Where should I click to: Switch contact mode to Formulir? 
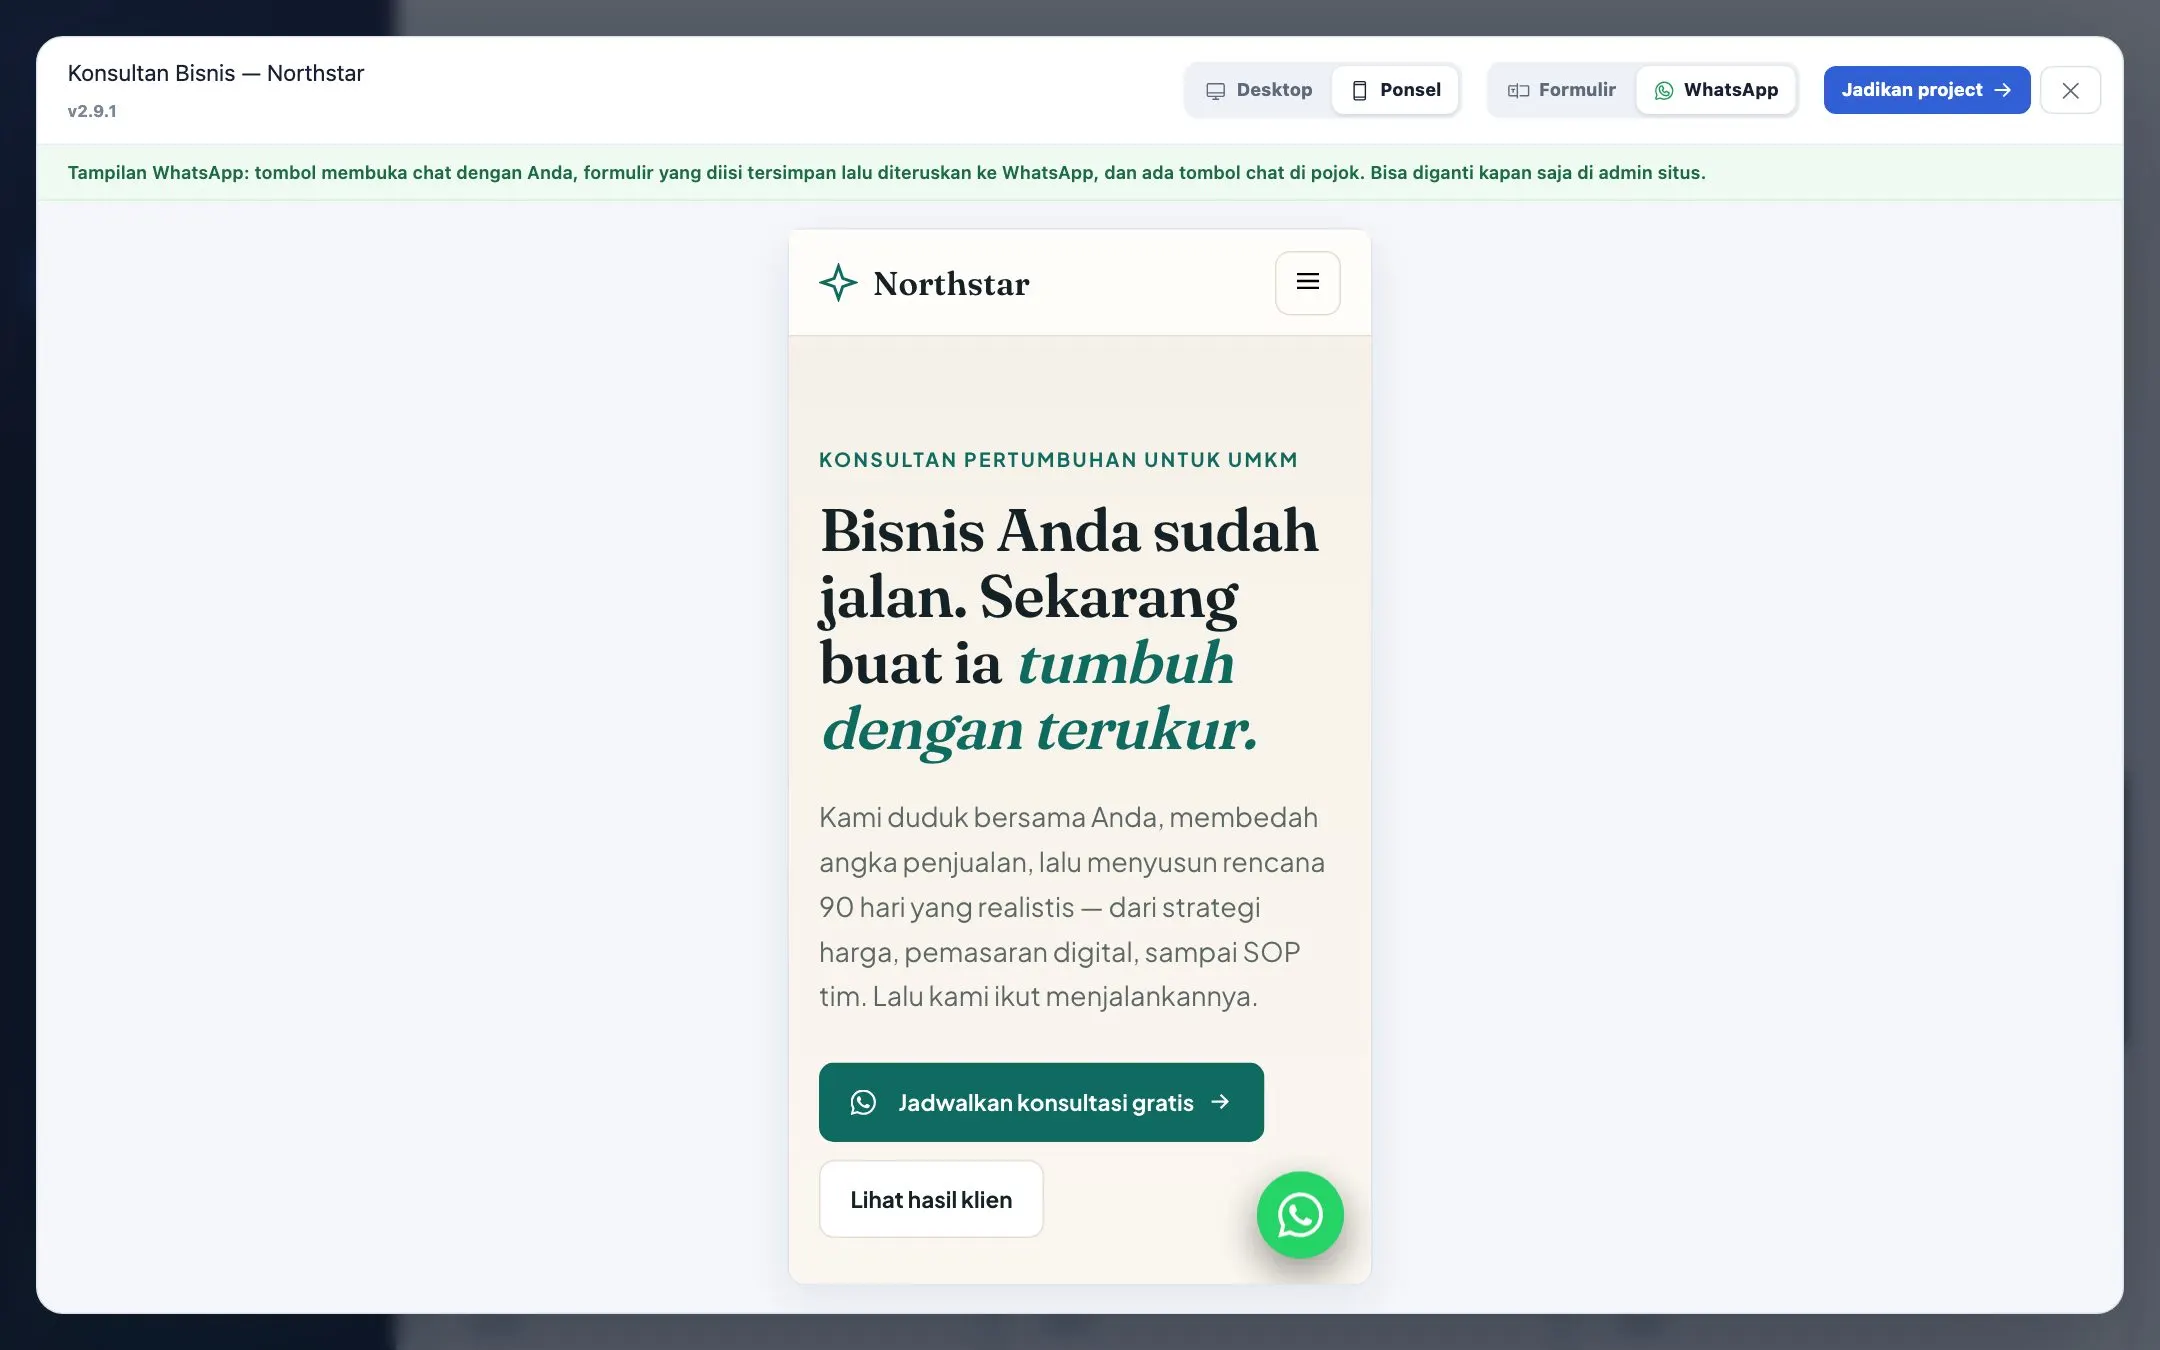(1562, 90)
